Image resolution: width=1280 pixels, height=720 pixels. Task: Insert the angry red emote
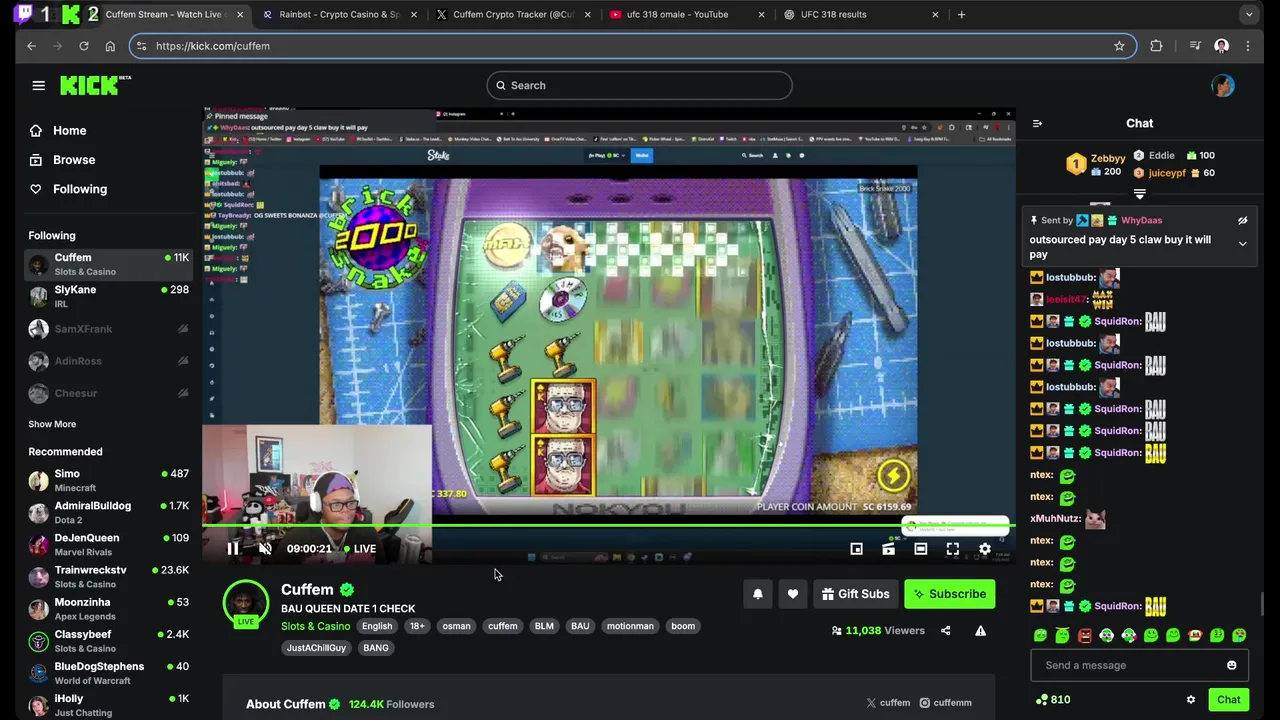(1084, 635)
